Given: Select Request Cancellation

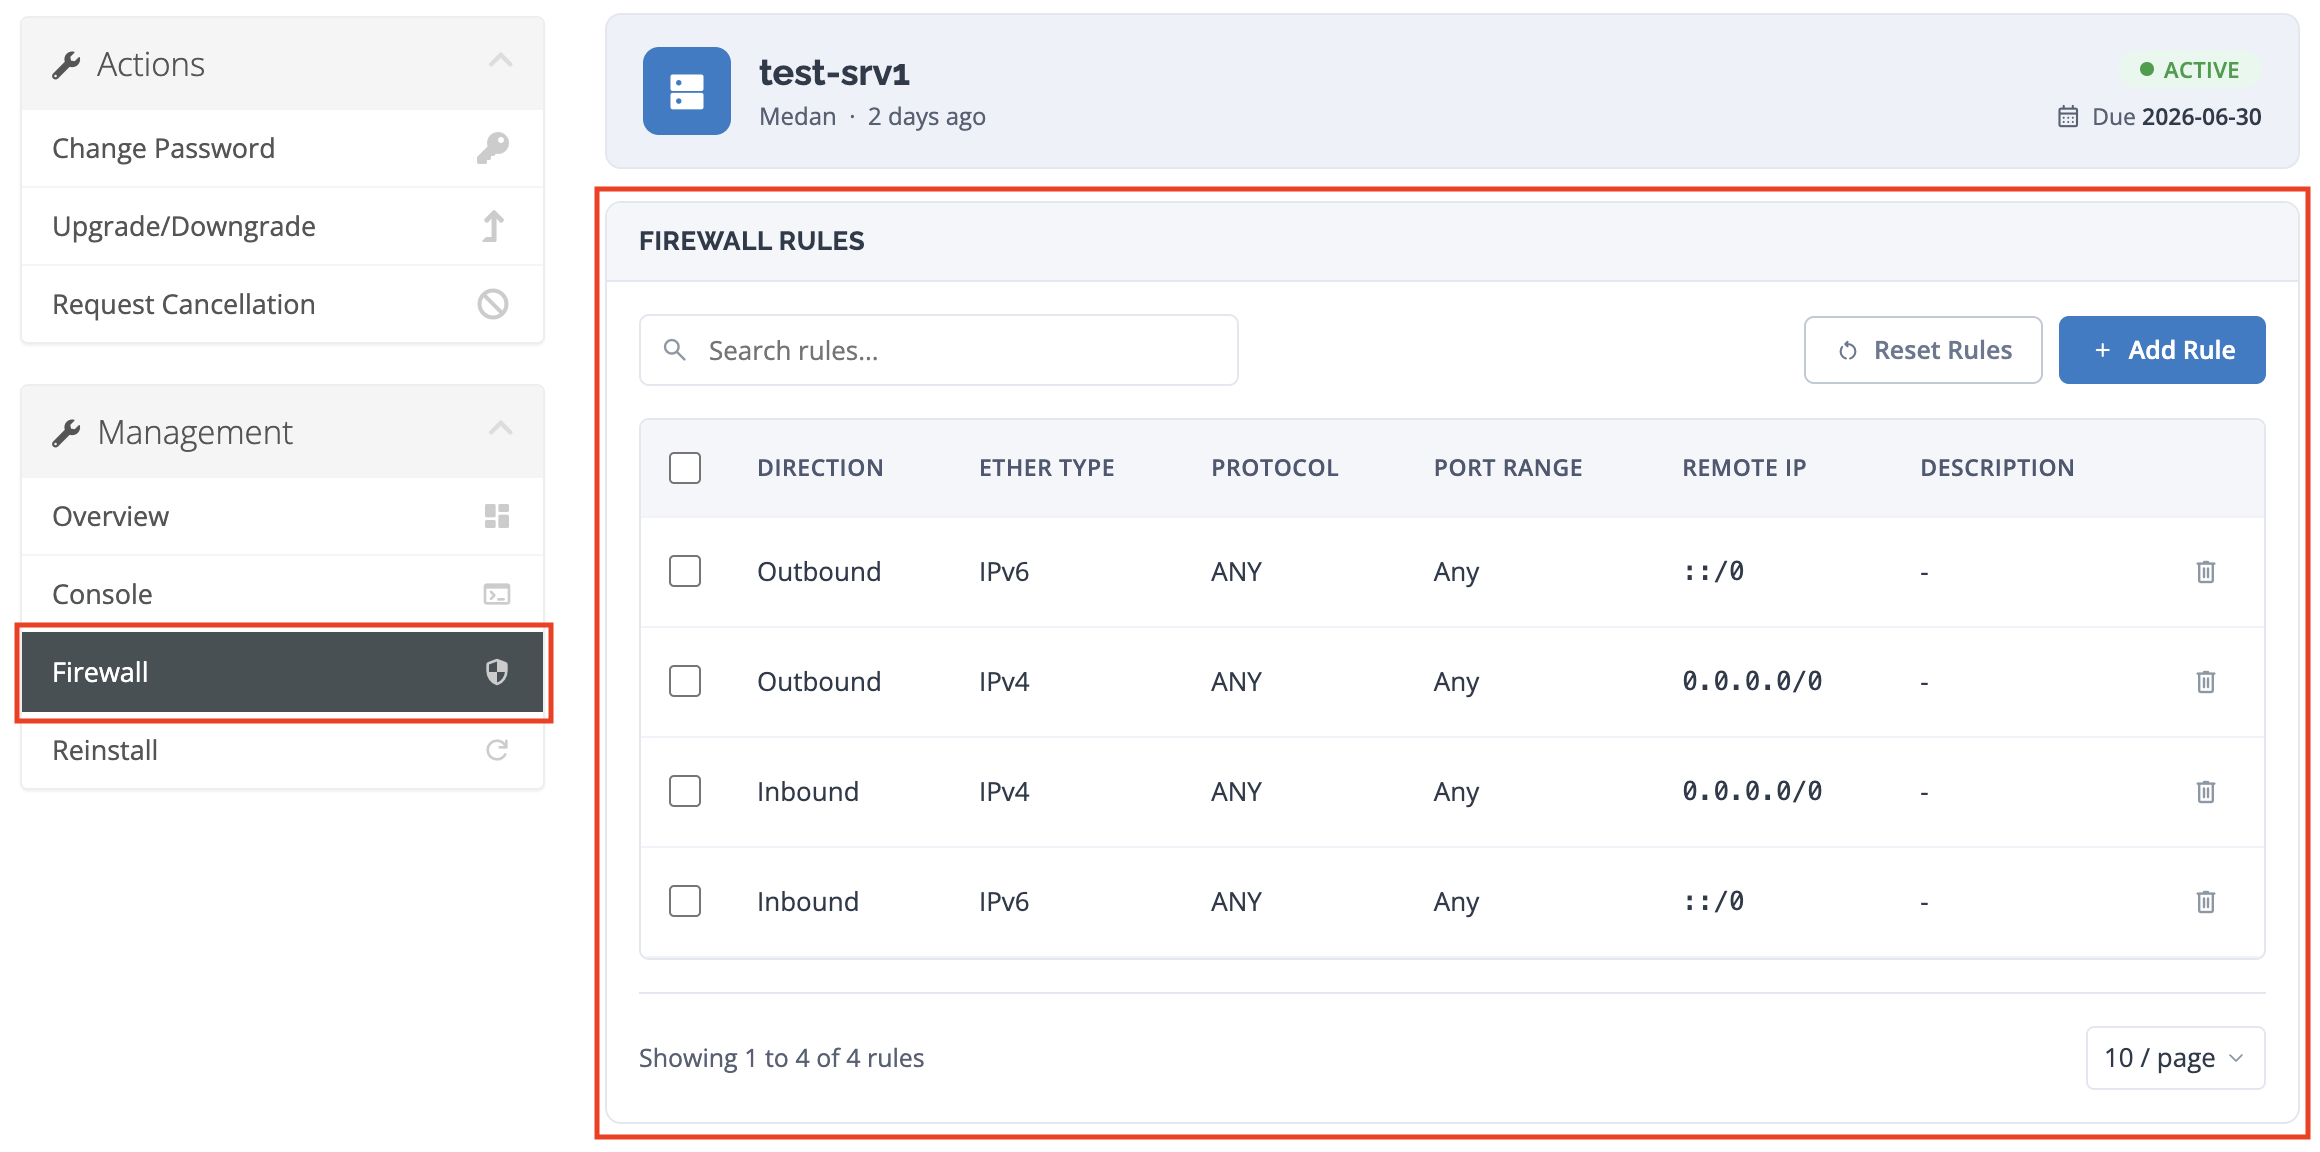Looking at the screenshot, I should pyautogui.click(x=283, y=304).
